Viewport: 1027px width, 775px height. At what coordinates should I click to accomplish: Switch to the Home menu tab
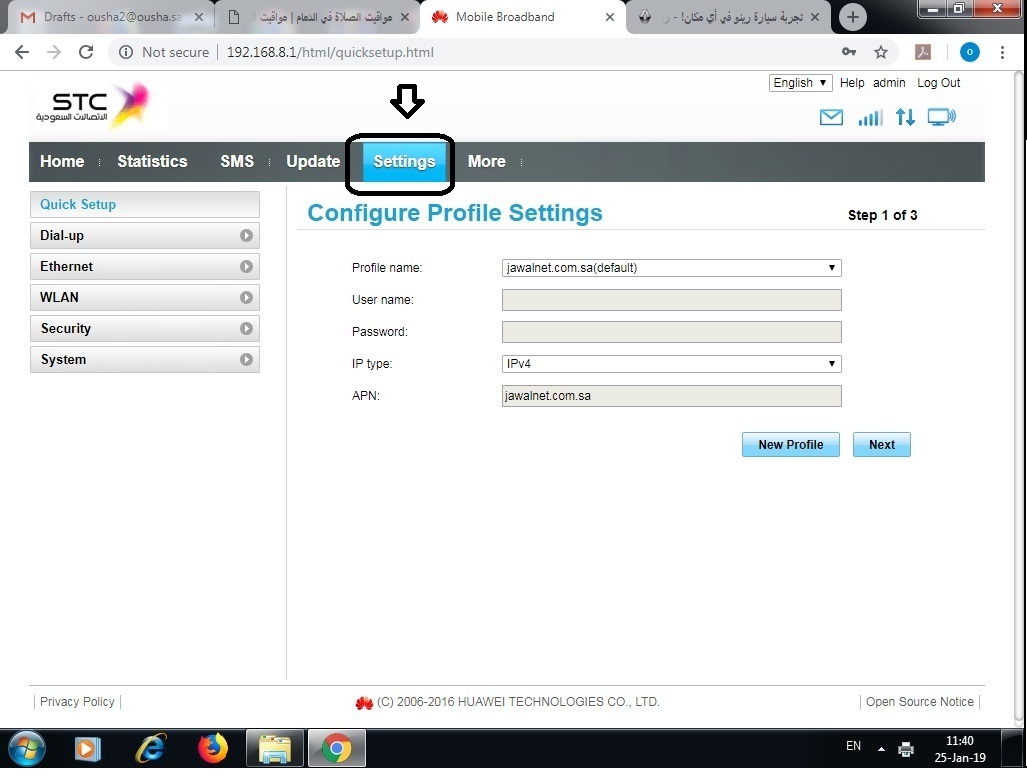click(x=62, y=161)
